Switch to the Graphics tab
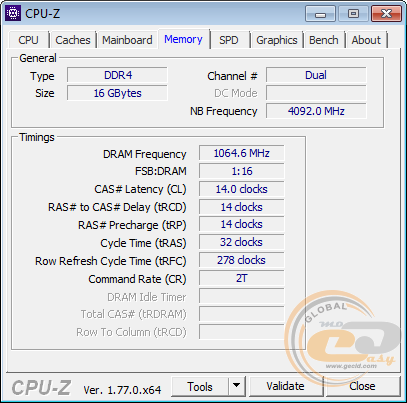 coord(277,40)
